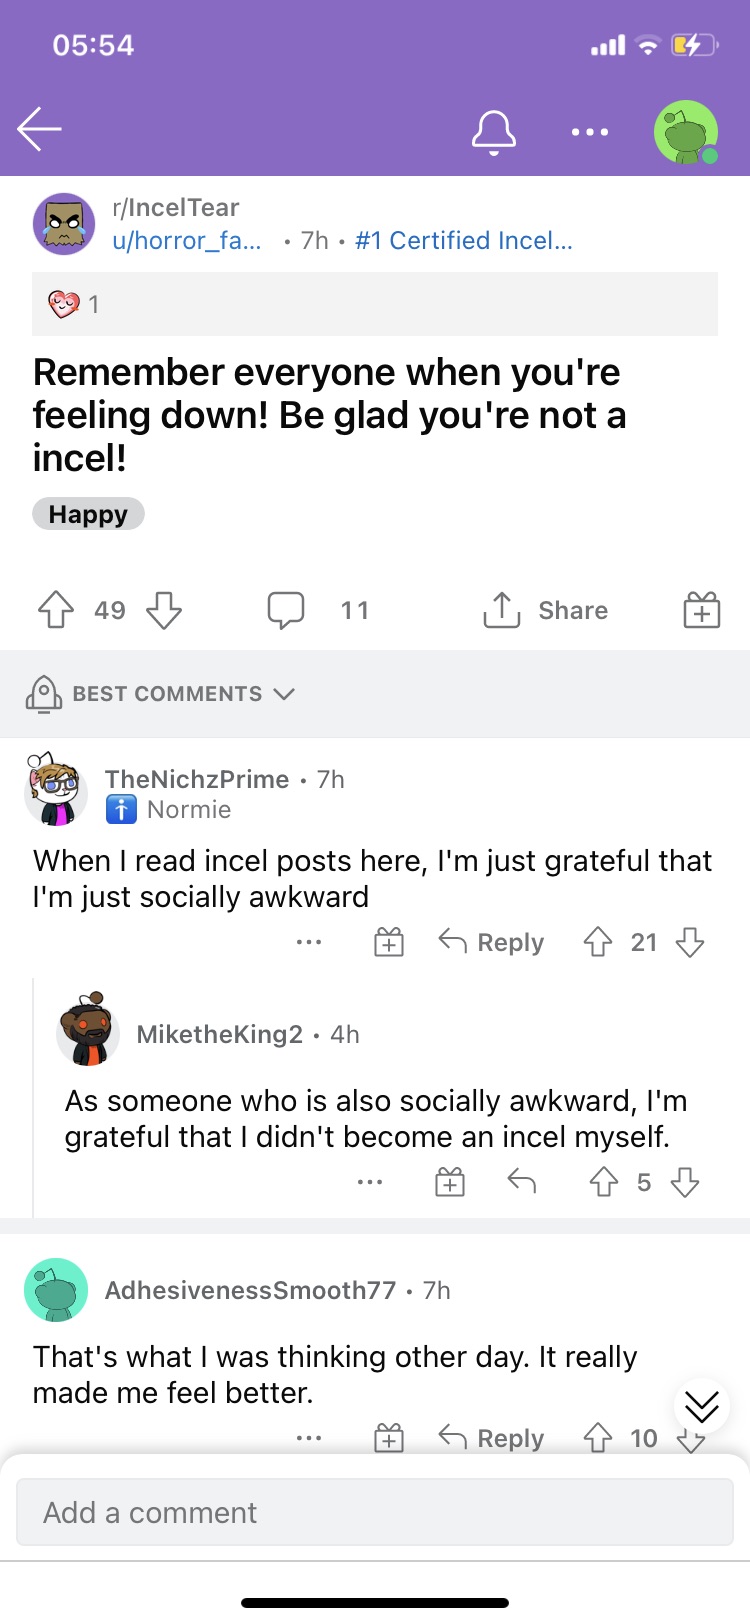Reply to AdhesivenessSmooth77's comment
The width and height of the screenshot is (750, 1624).
tap(492, 1438)
